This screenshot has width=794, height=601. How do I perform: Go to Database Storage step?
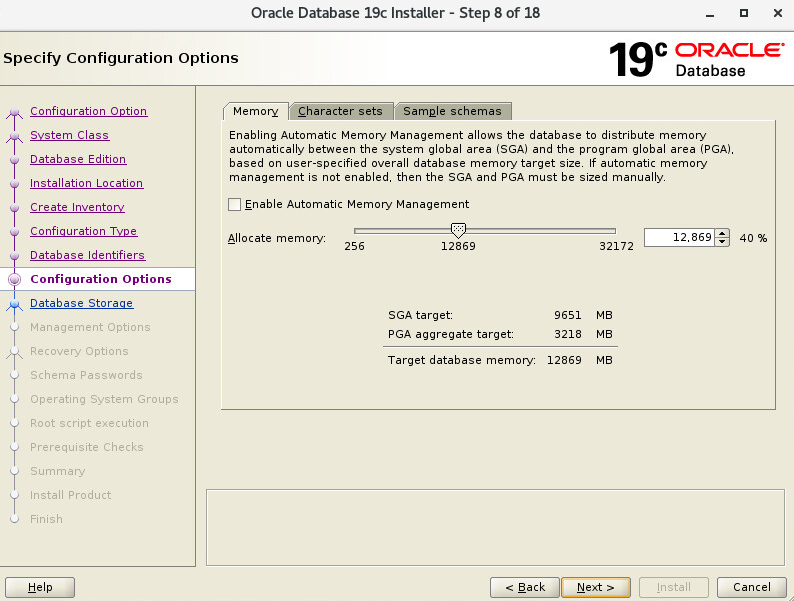82,303
